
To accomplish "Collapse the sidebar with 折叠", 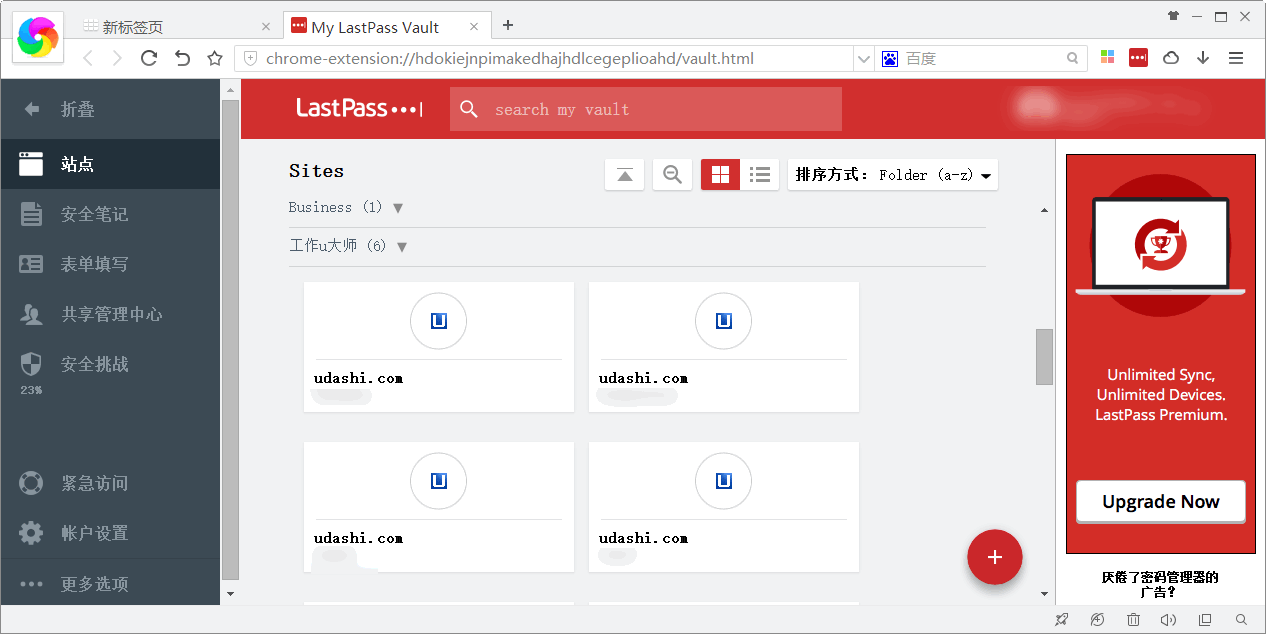I will 76,109.
